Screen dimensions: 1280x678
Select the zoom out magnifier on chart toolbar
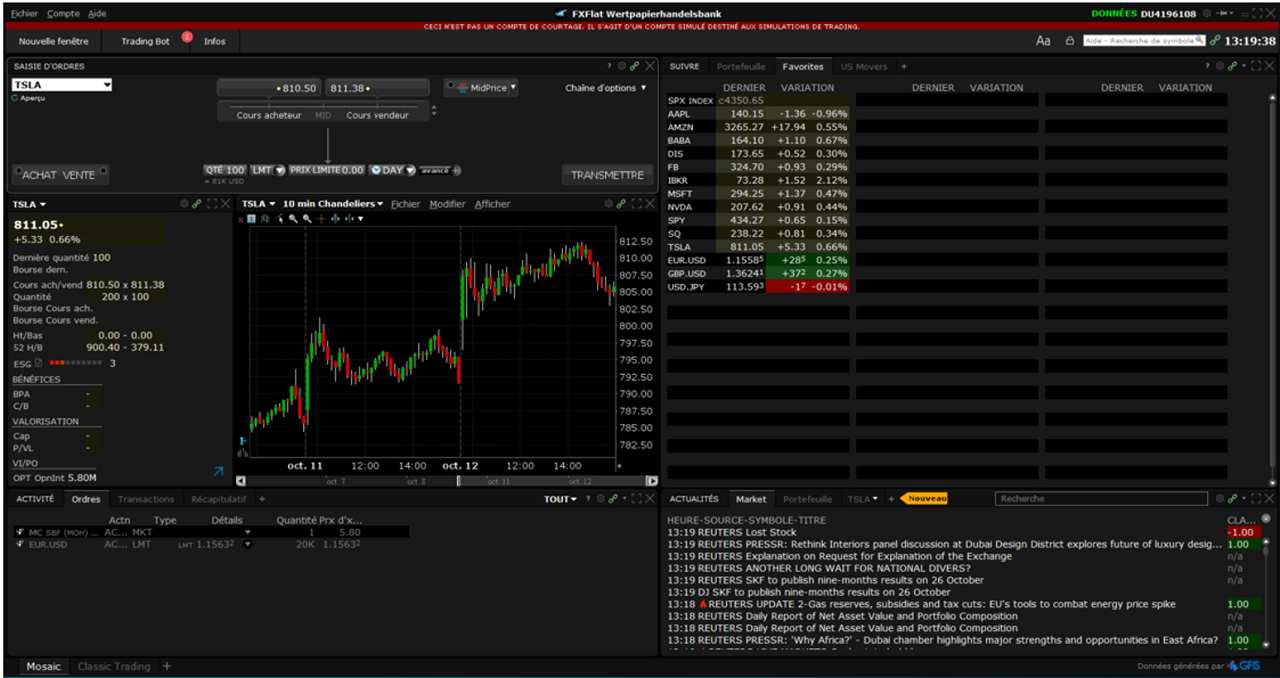click(x=307, y=218)
